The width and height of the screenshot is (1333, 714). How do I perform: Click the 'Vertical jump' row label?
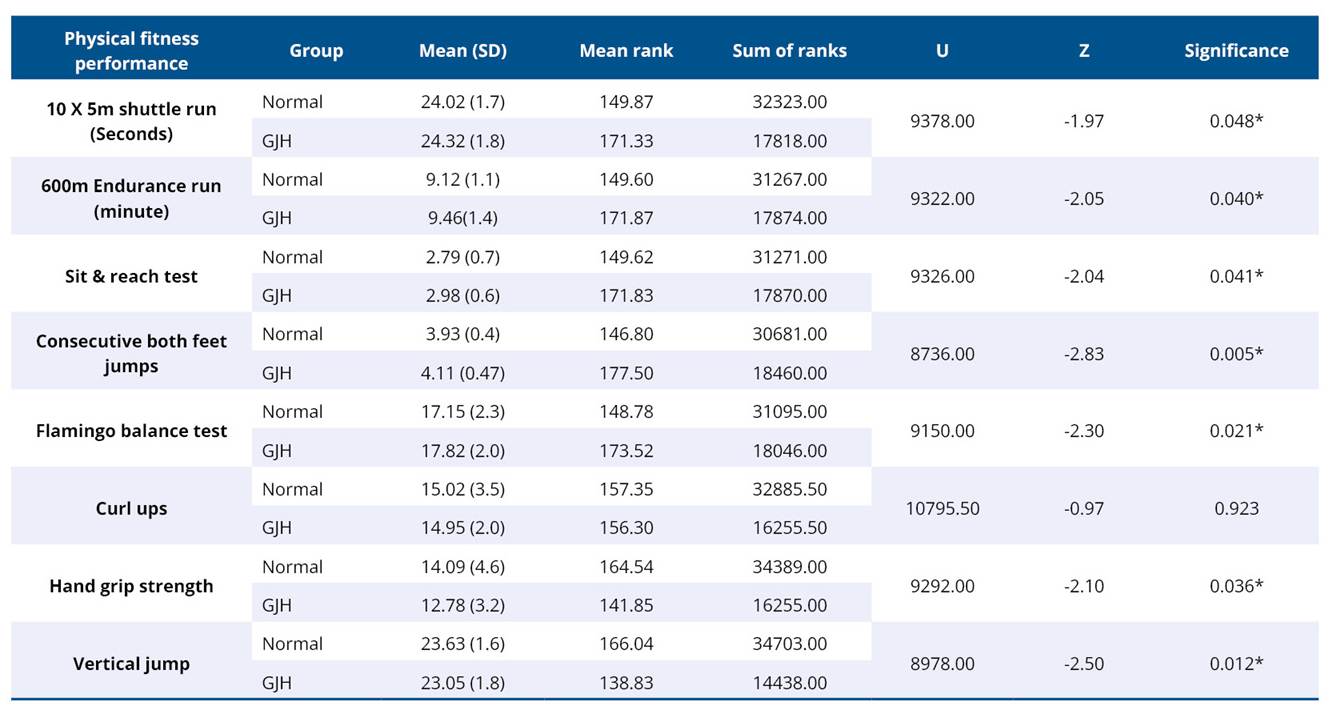(x=131, y=663)
